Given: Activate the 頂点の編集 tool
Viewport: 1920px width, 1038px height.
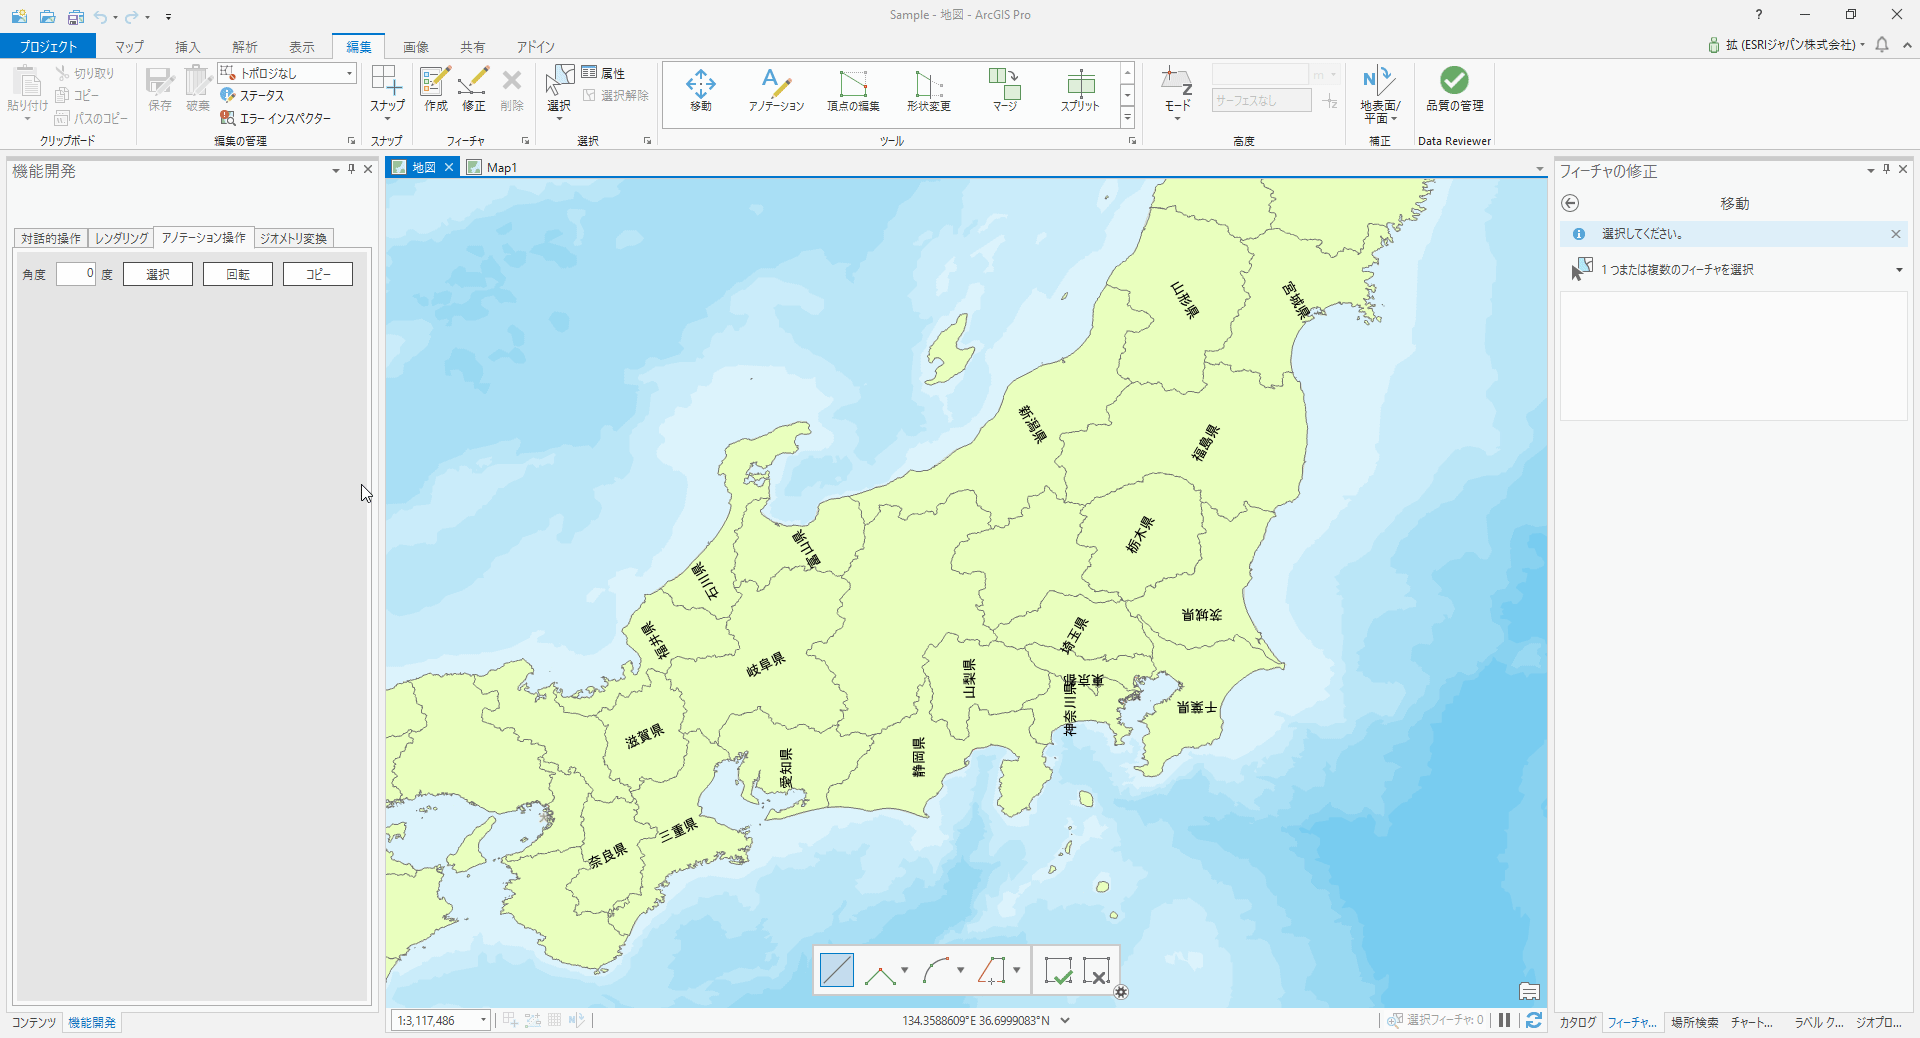Looking at the screenshot, I should (853, 89).
